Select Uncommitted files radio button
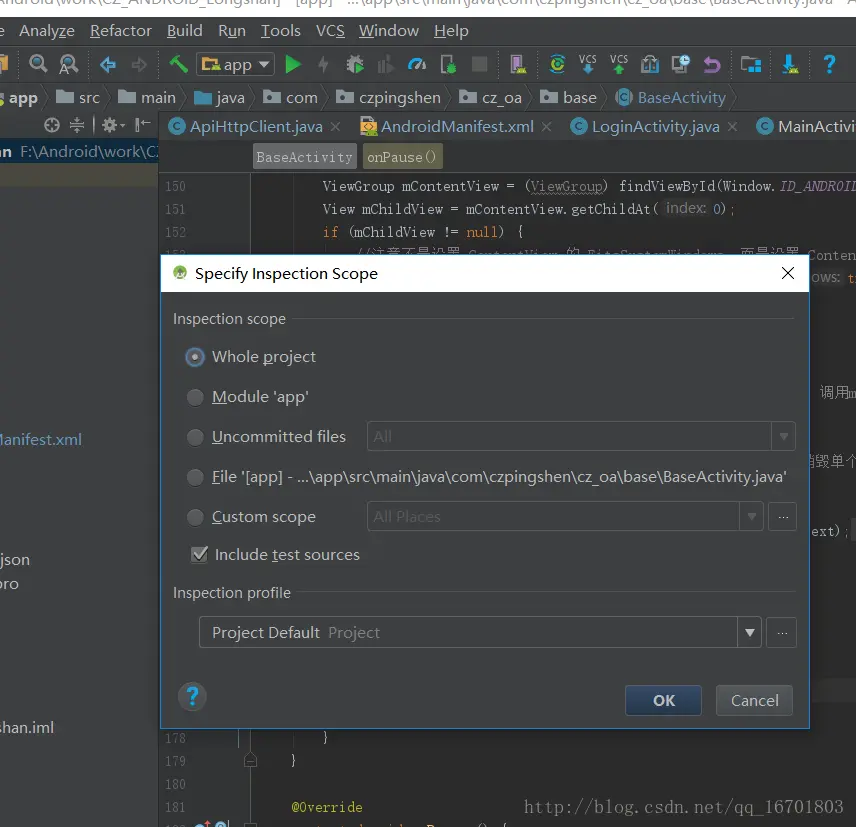The image size is (856, 827). (195, 437)
